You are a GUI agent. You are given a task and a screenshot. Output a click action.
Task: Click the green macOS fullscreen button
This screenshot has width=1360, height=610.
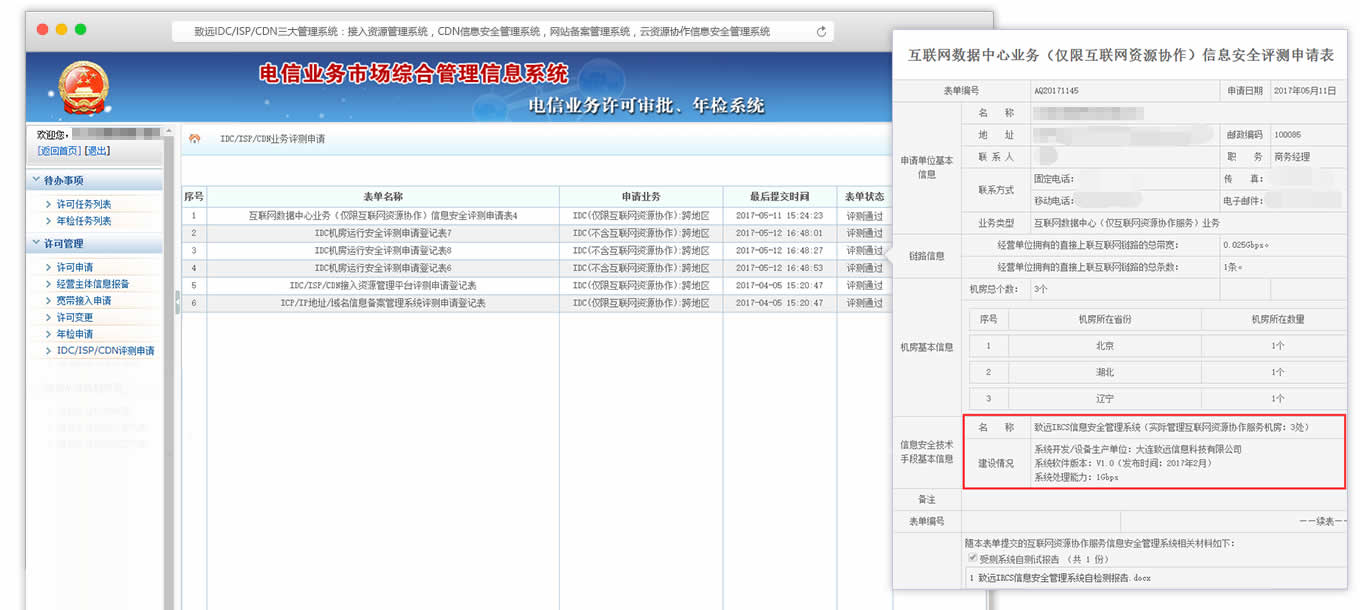[81, 30]
